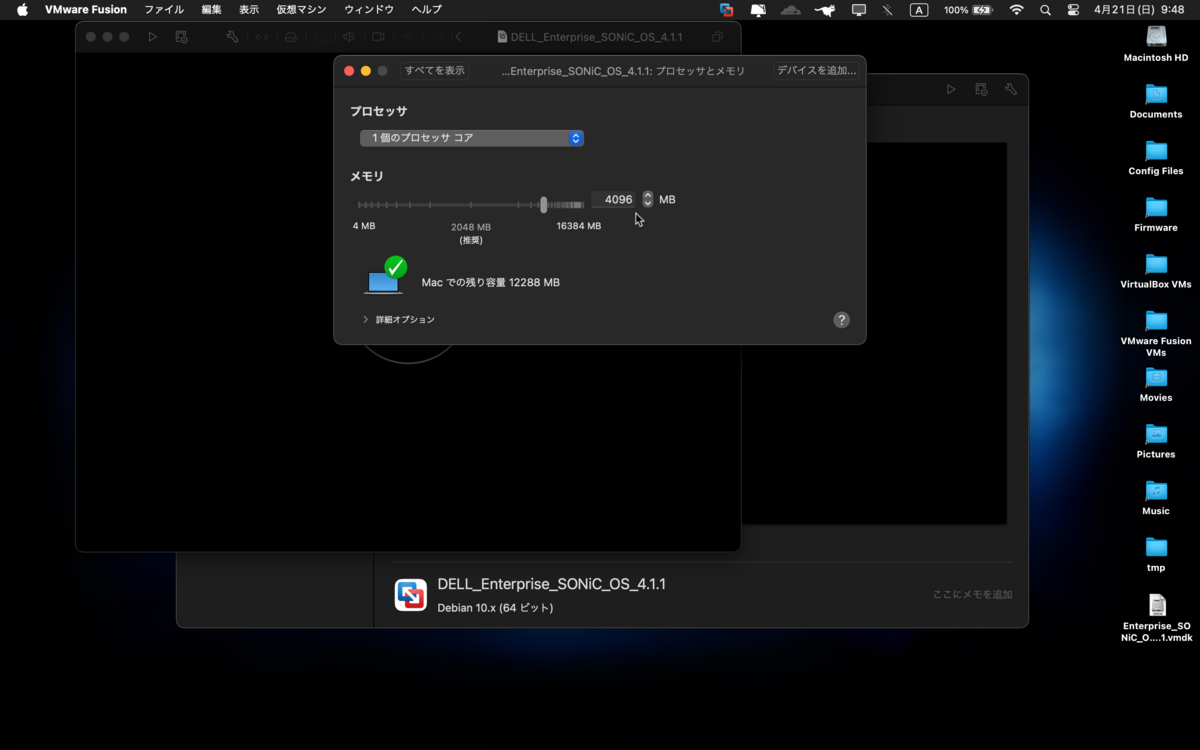Open snapshots icon in the DELL_Enterprise_SONiC_OS VM window
Screen dimensions: 1200x750
[x=181, y=37]
